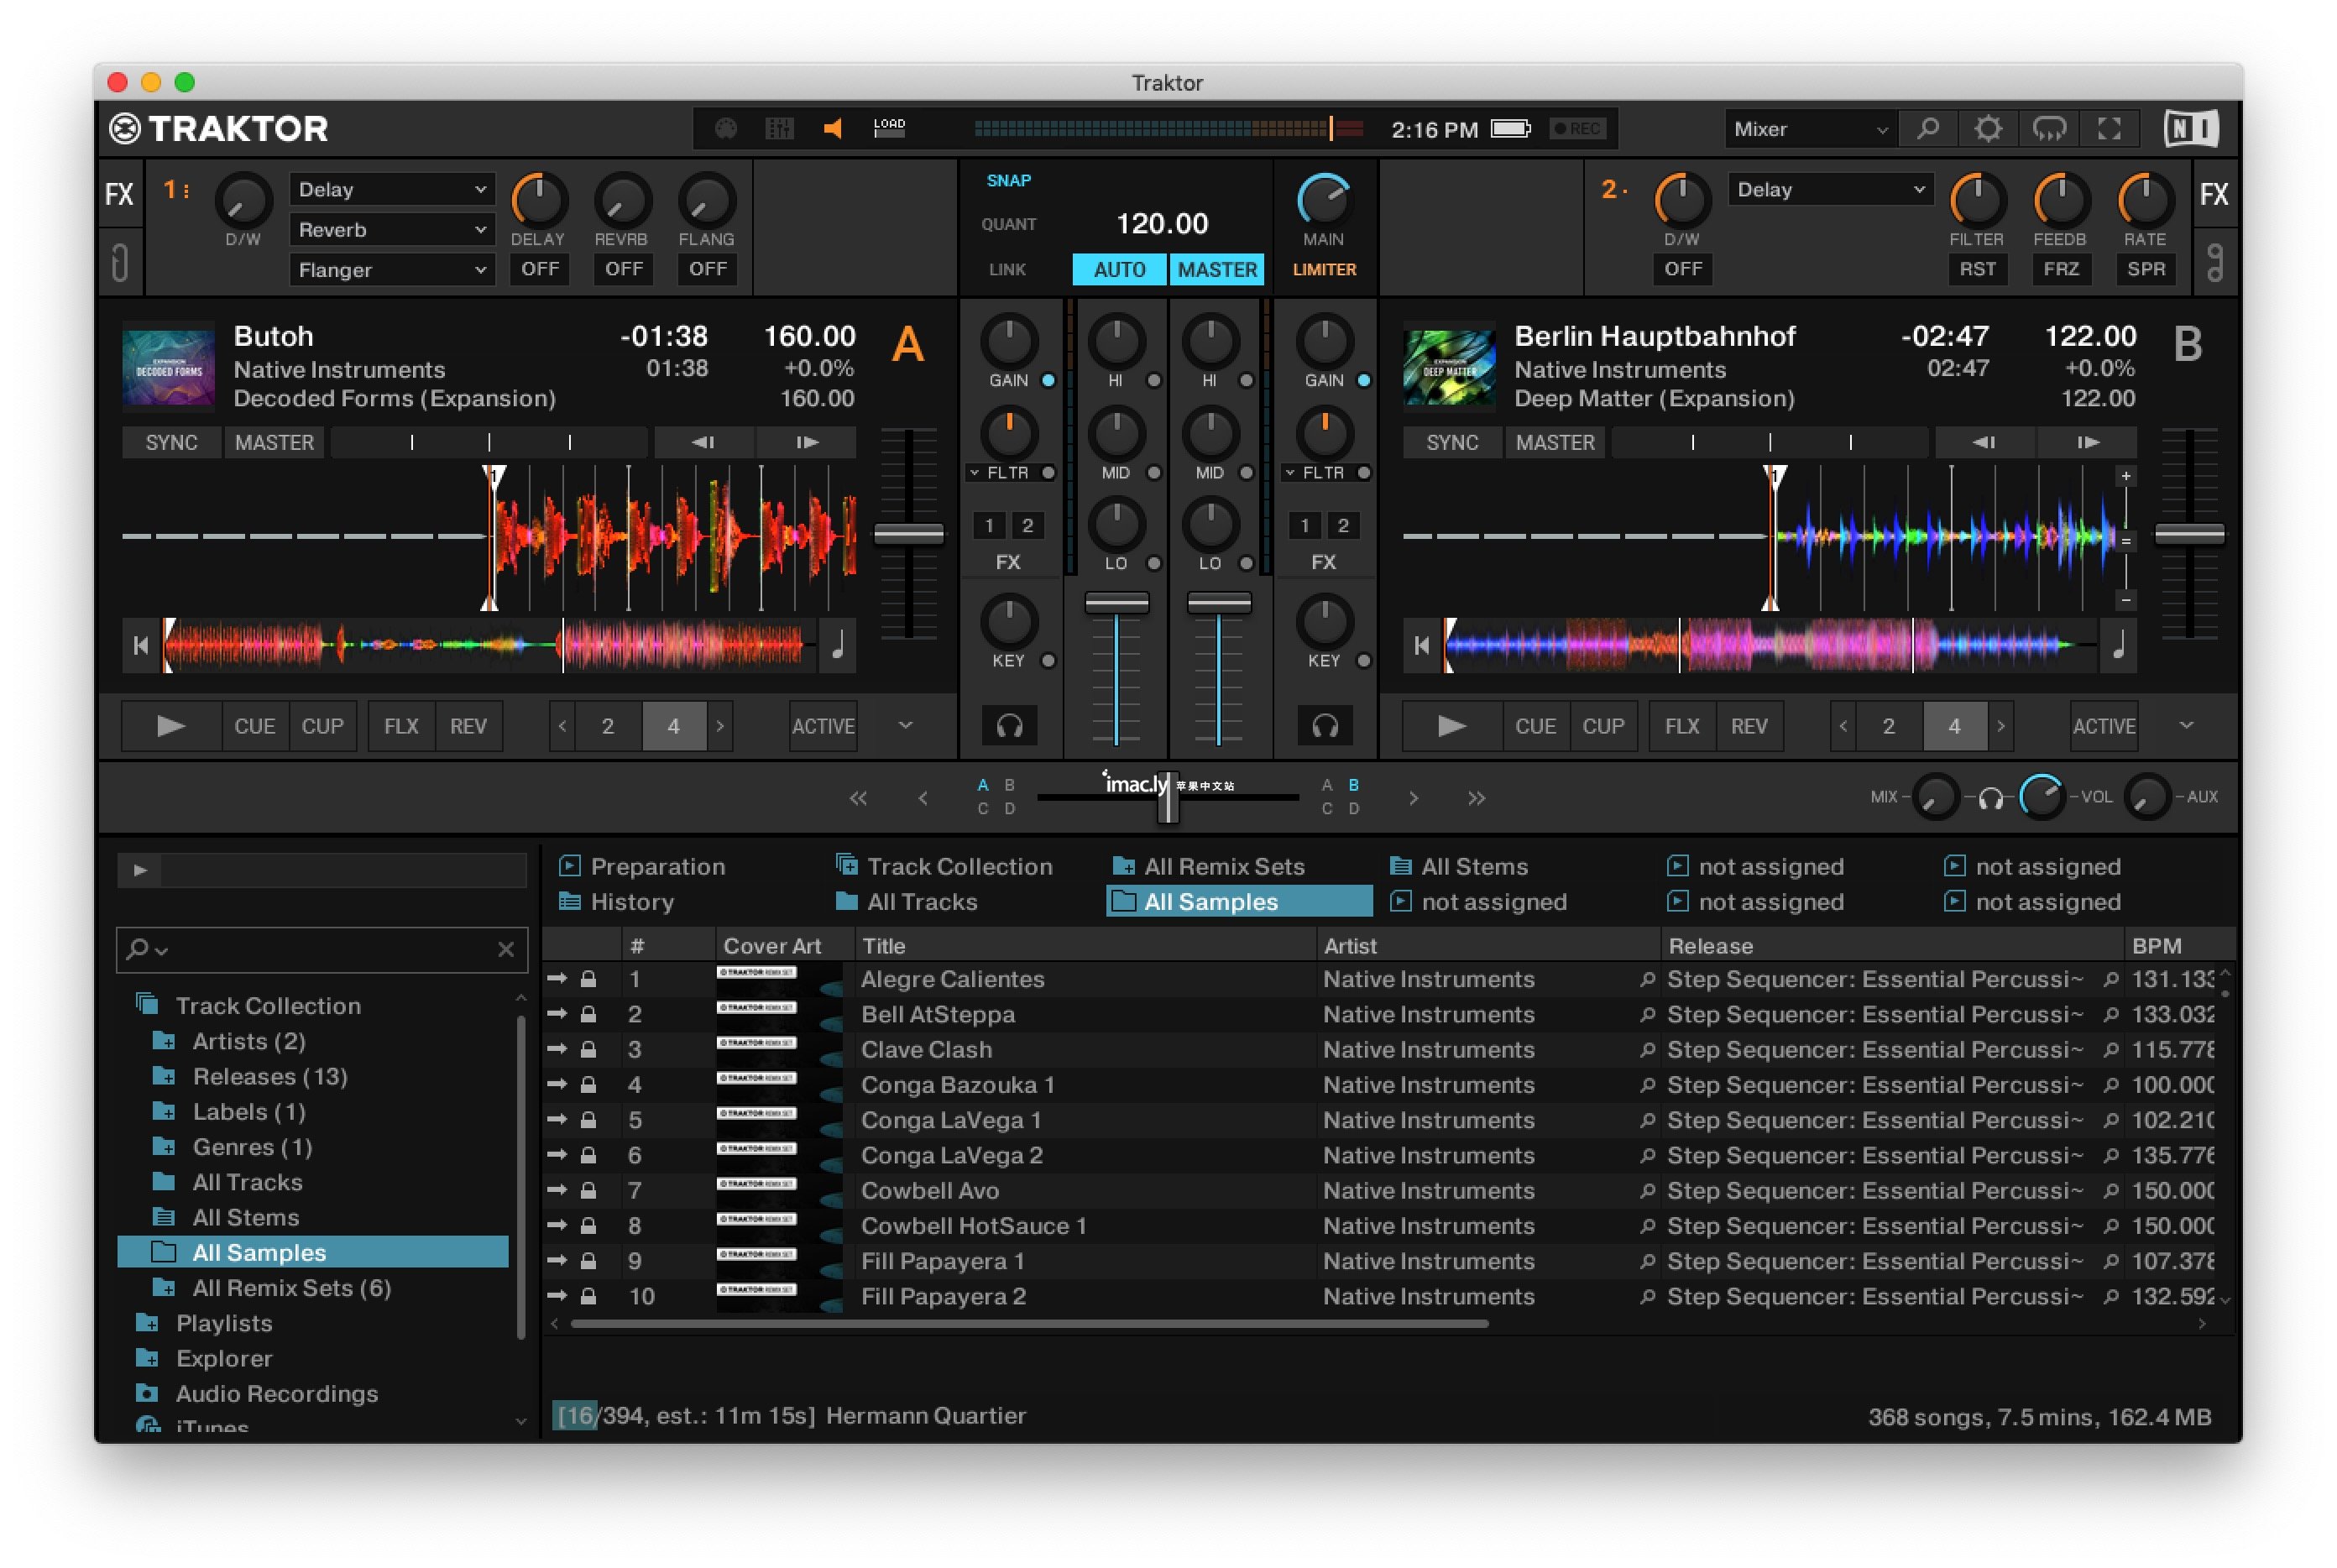Click the audio speaker indicator icon

point(833,128)
